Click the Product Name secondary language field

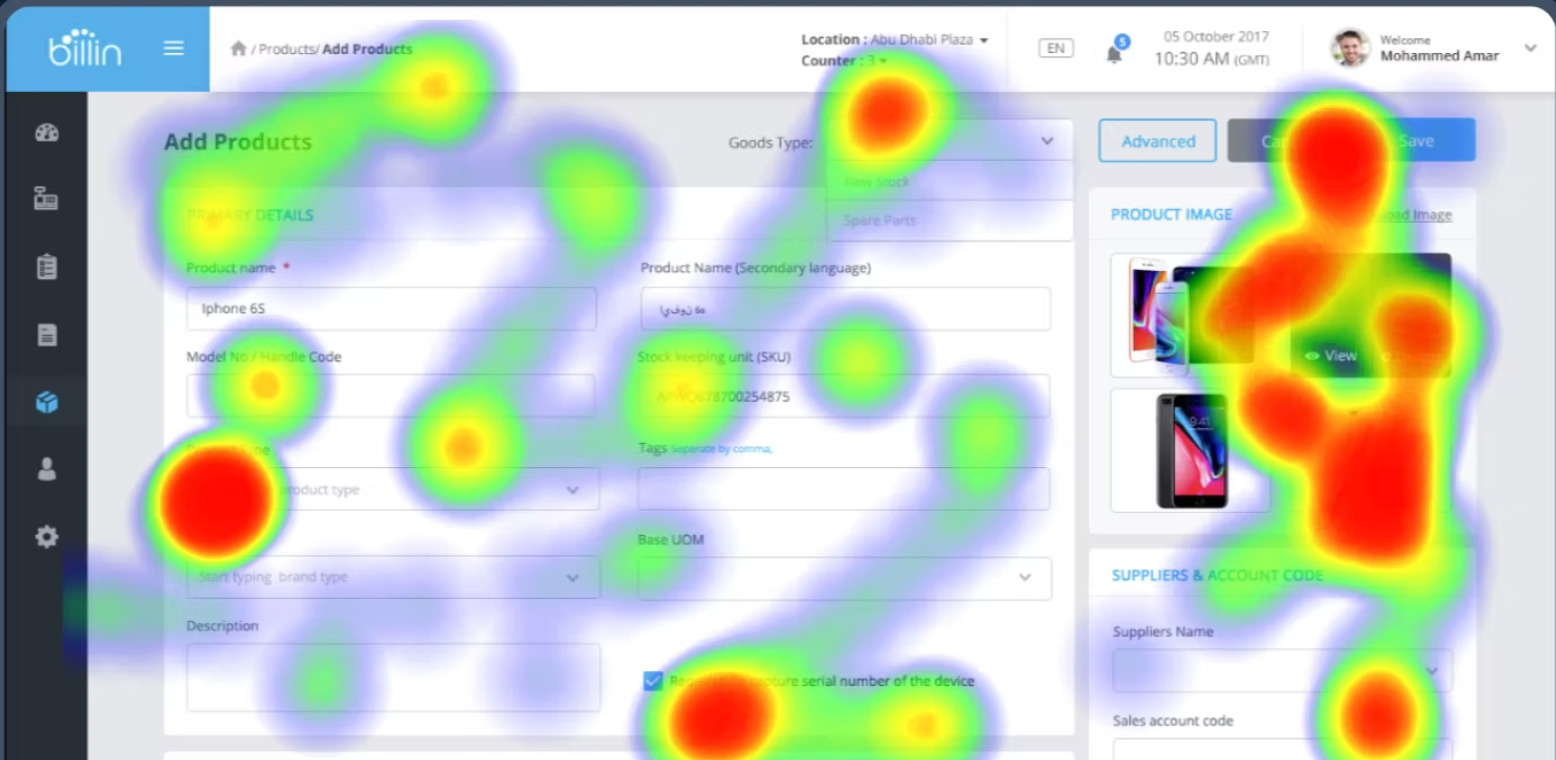point(845,308)
